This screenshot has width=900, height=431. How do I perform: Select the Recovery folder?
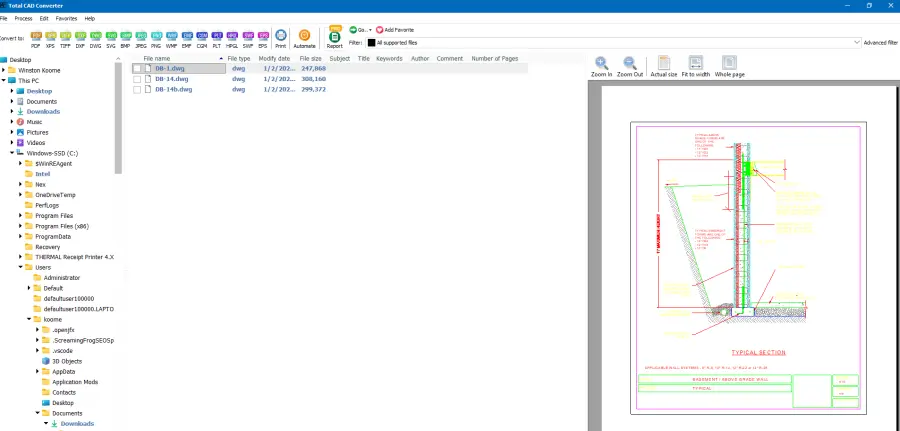coord(48,247)
